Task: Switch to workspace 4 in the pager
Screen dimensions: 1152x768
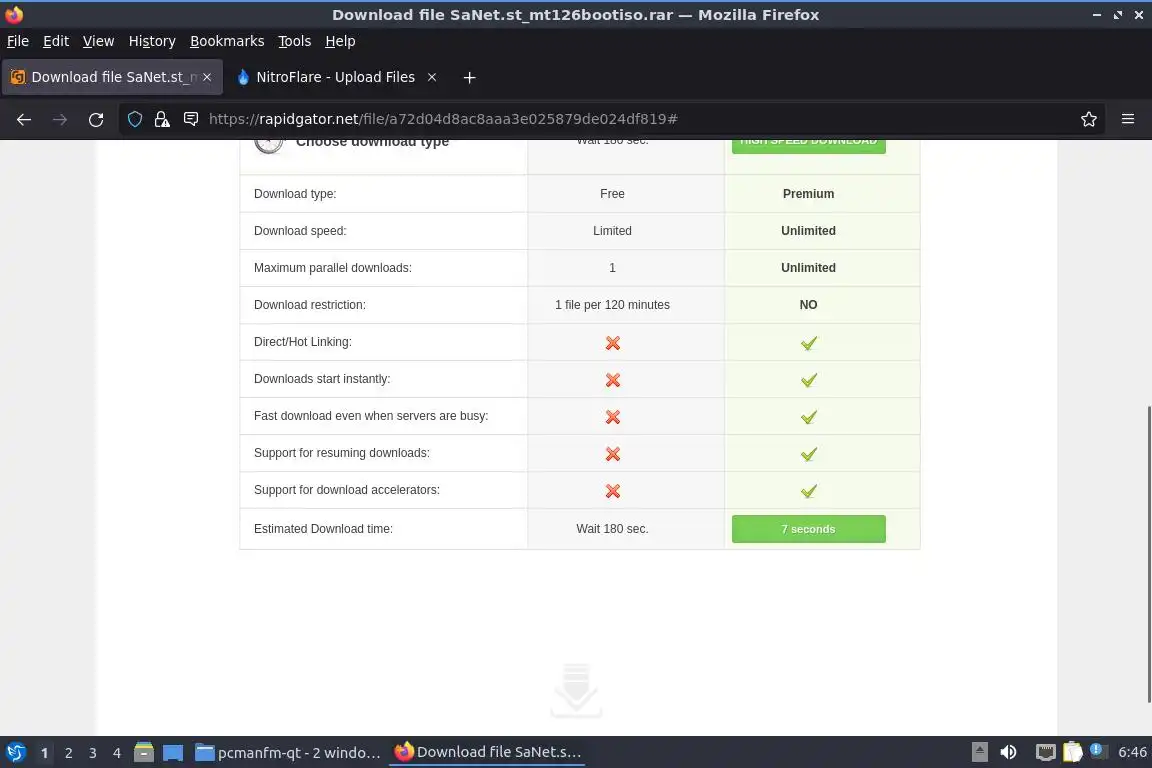Action: click(117, 753)
